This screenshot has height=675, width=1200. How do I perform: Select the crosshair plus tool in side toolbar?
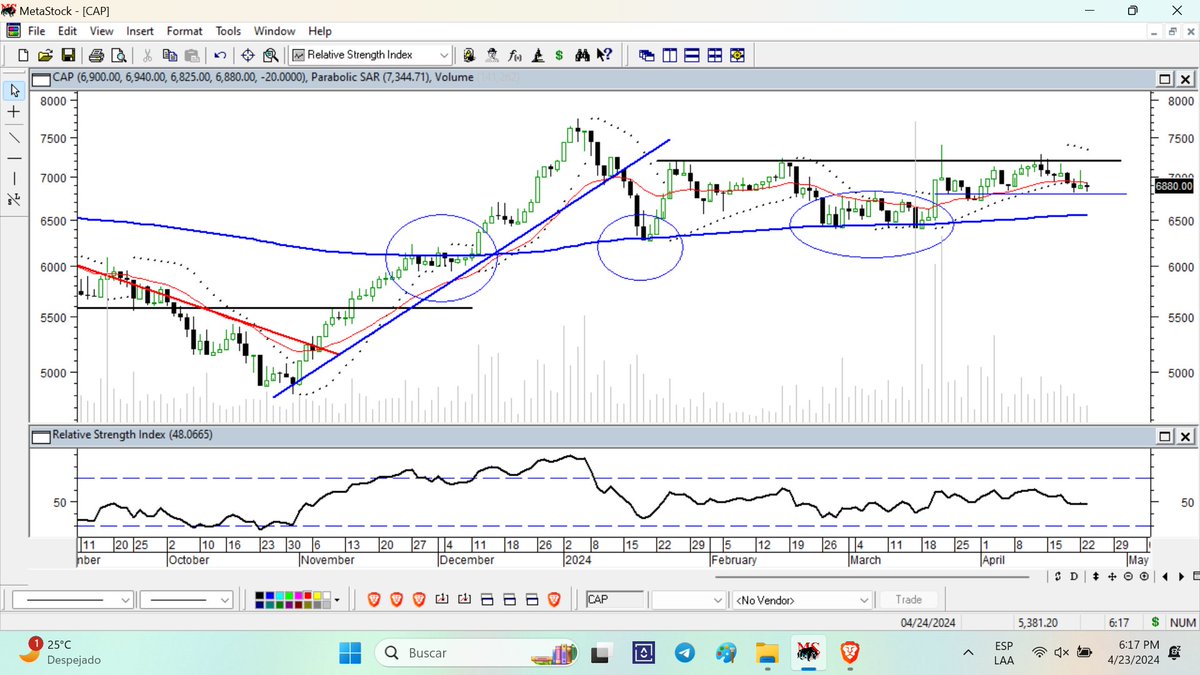[x=14, y=113]
